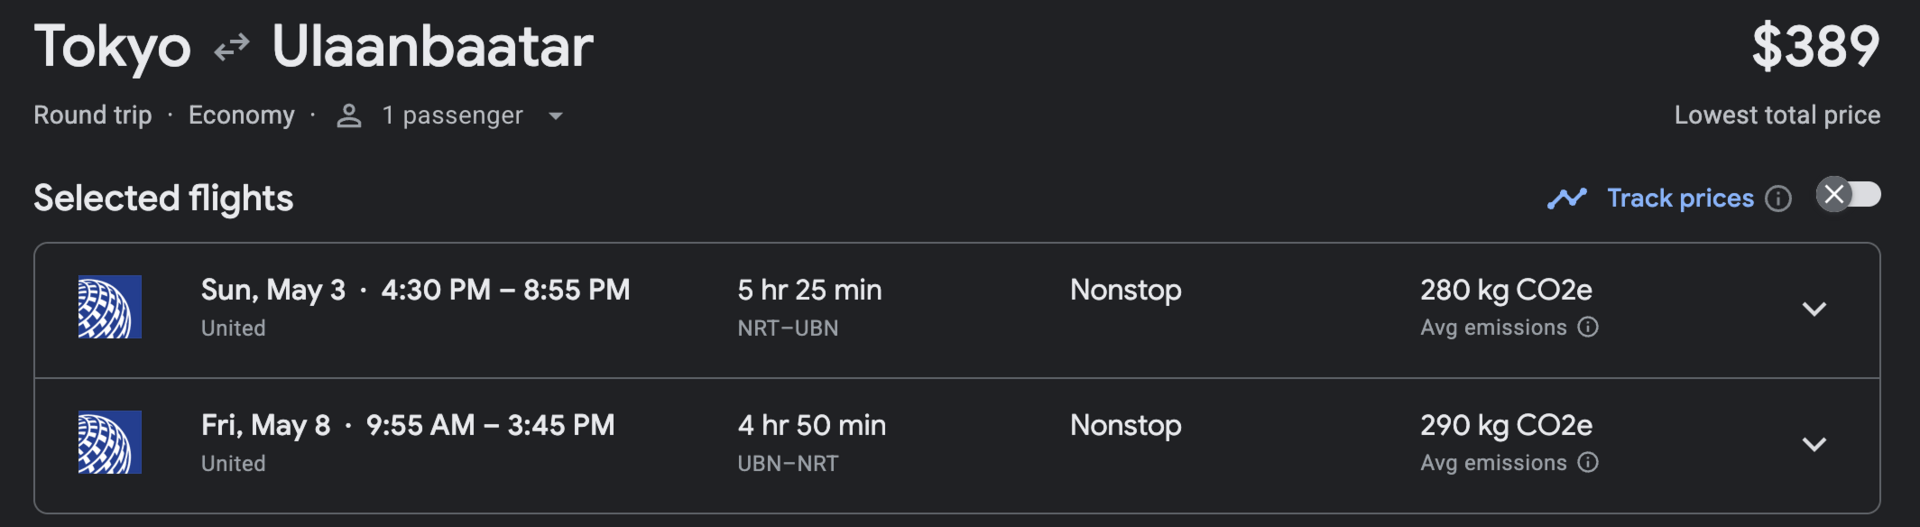Click the United logo on May 8 flight
Screen dimensions: 1920x527
(x=110, y=442)
